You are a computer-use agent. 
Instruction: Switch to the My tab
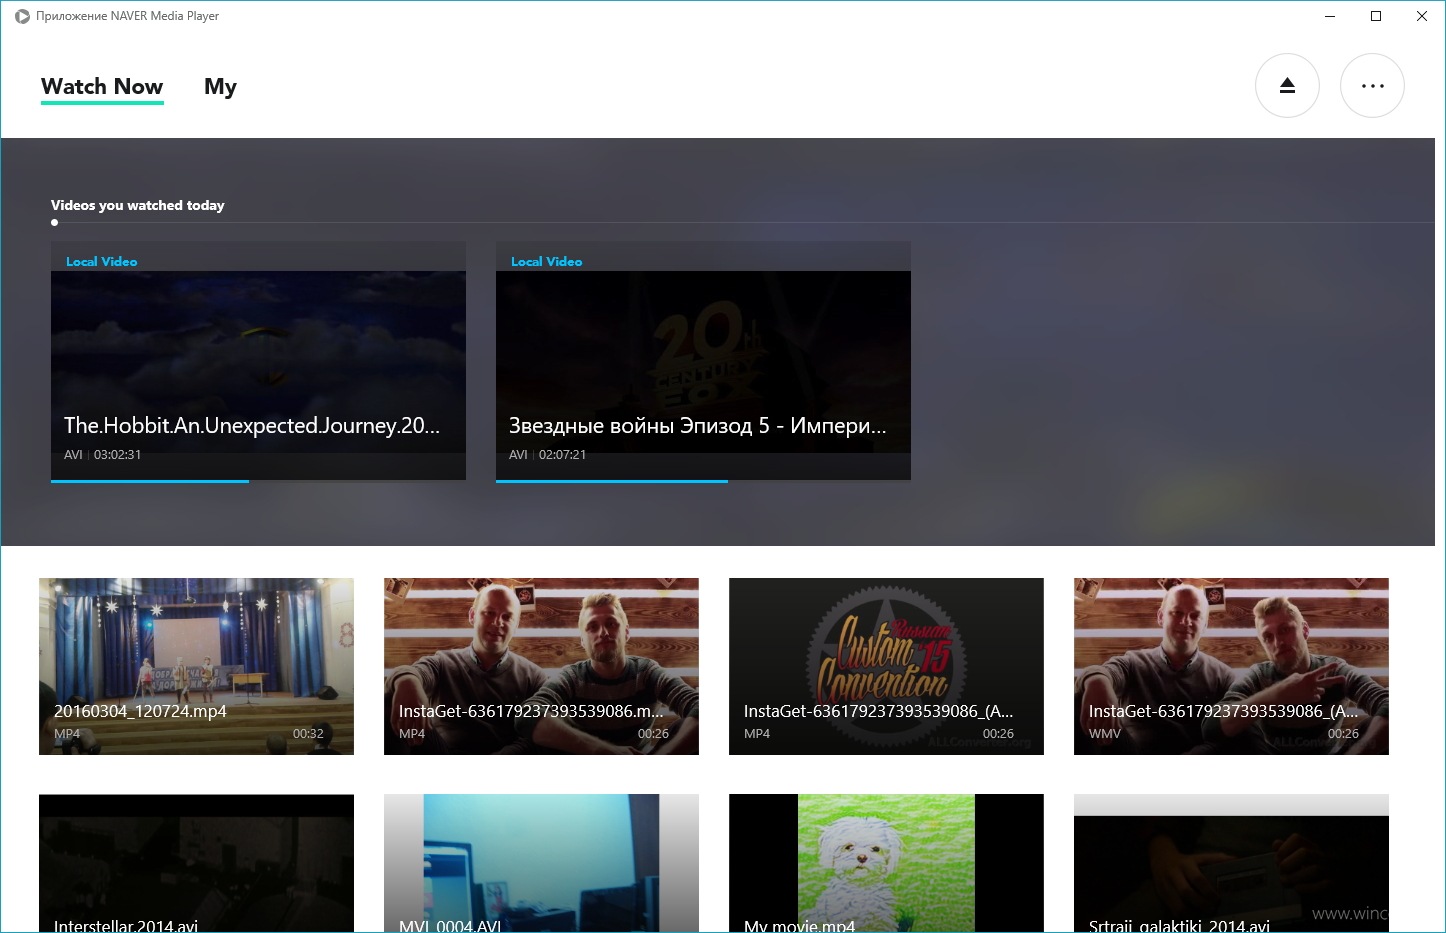pyautogui.click(x=220, y=87)
